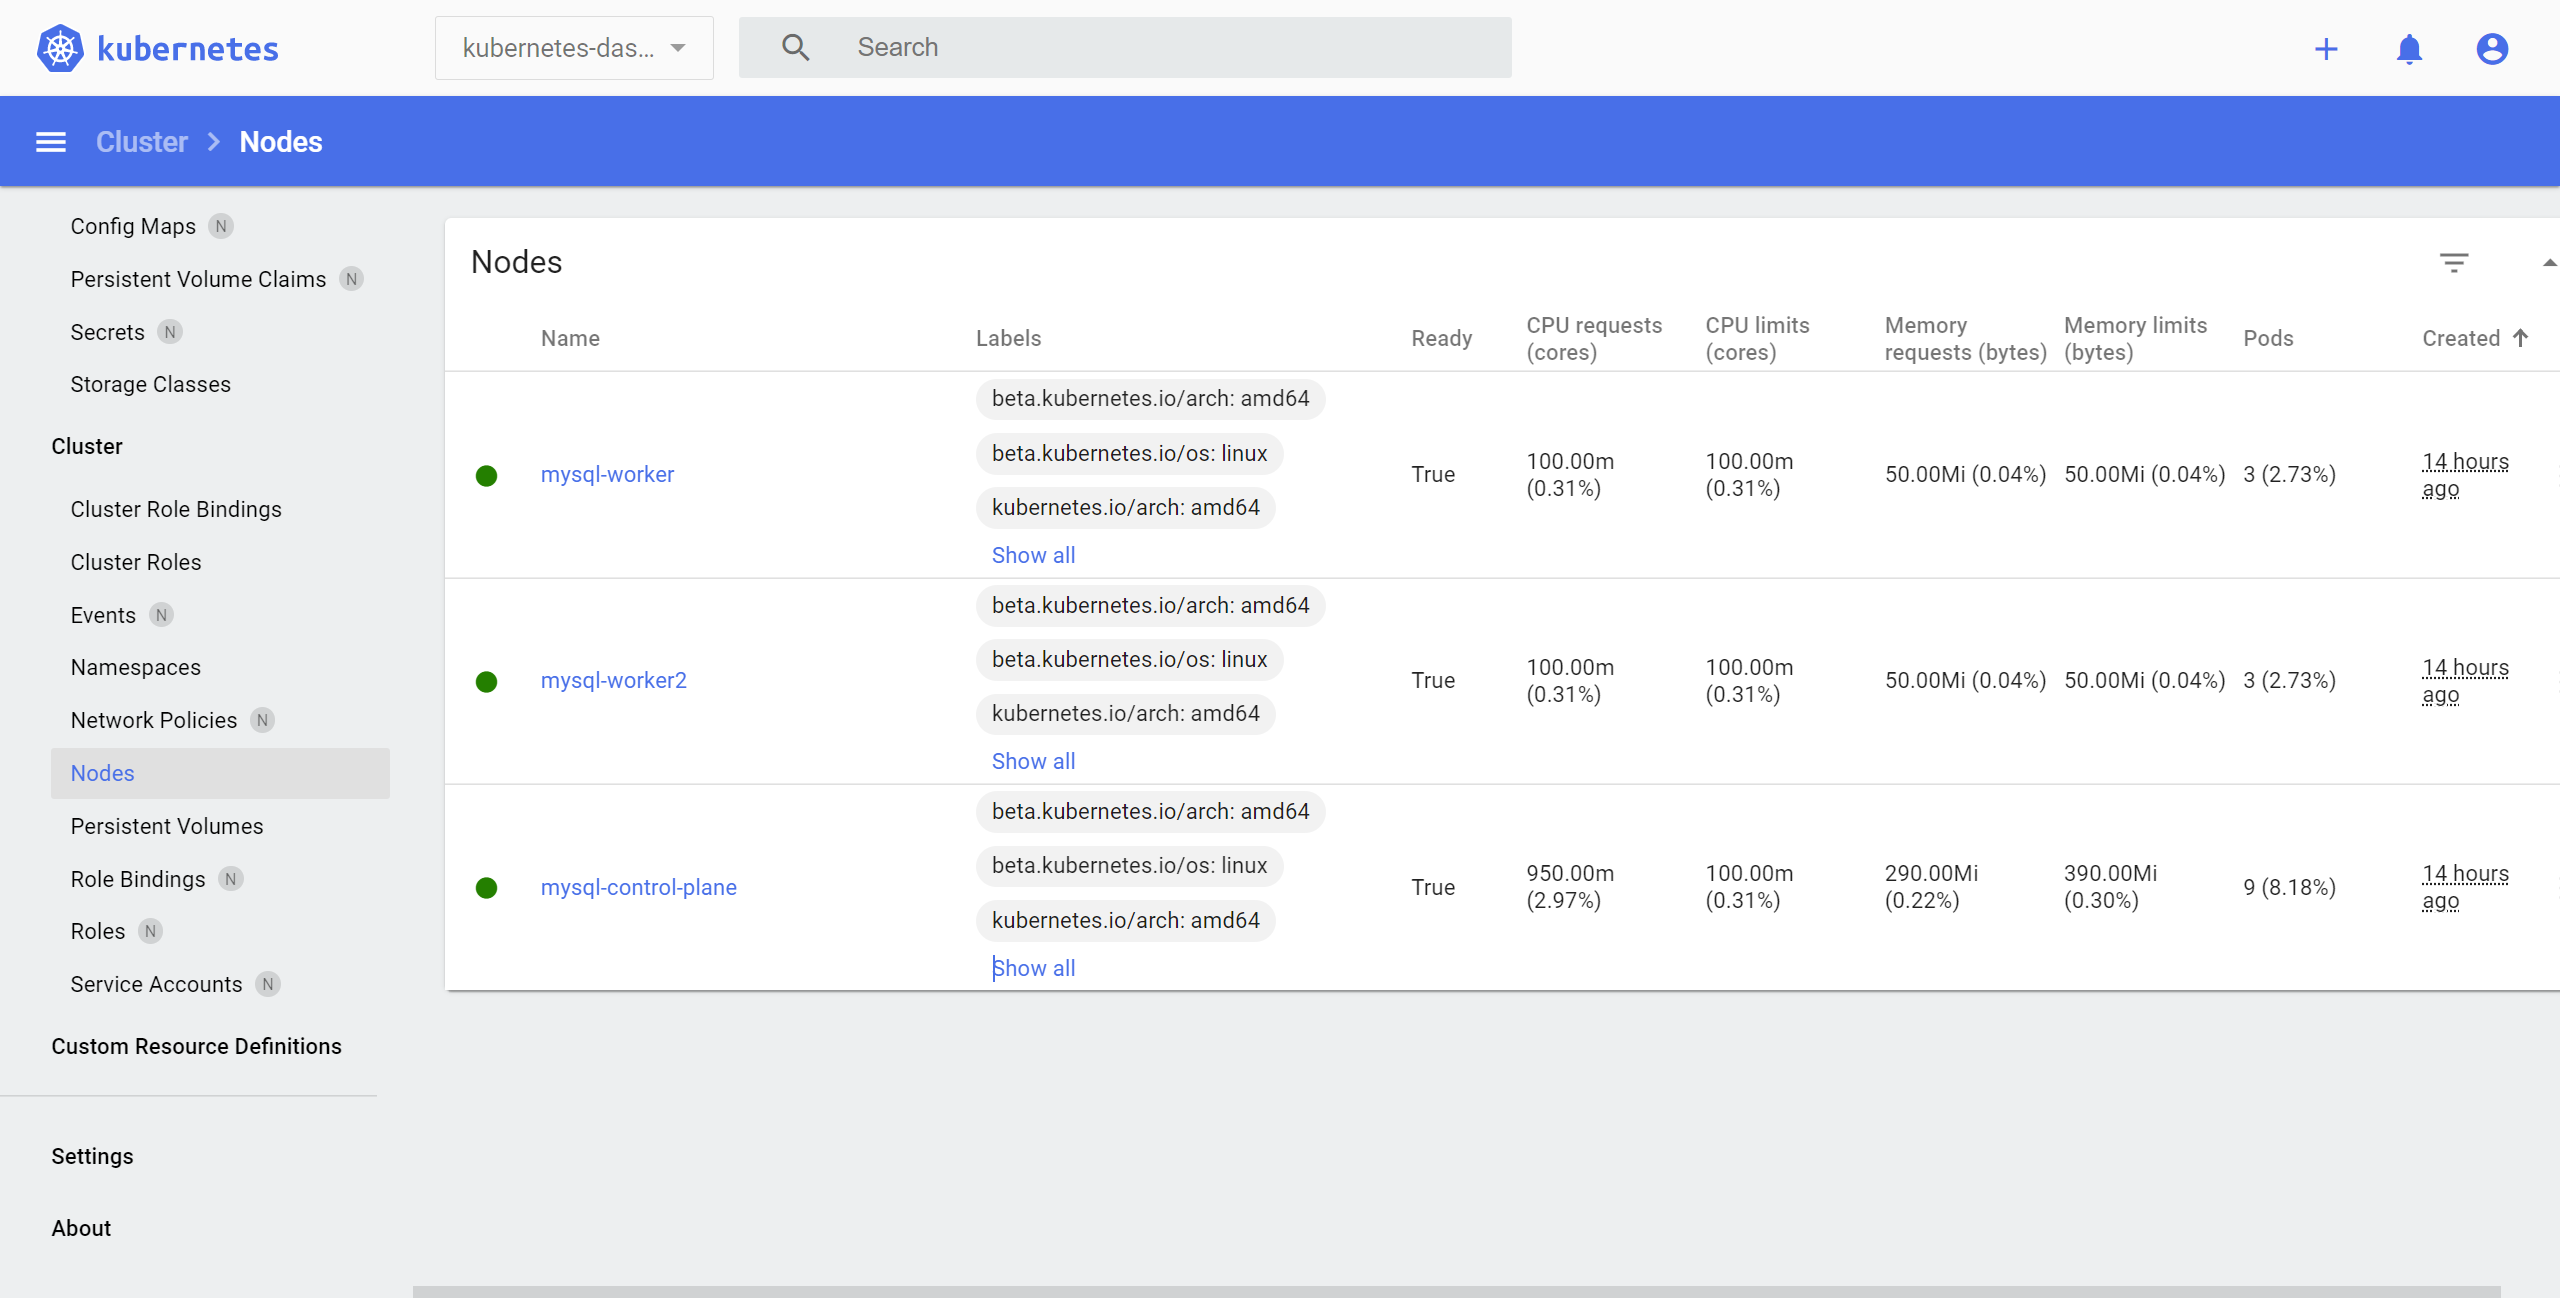
Task: Open the create new resource form
Action: (x=2327, y=48)
